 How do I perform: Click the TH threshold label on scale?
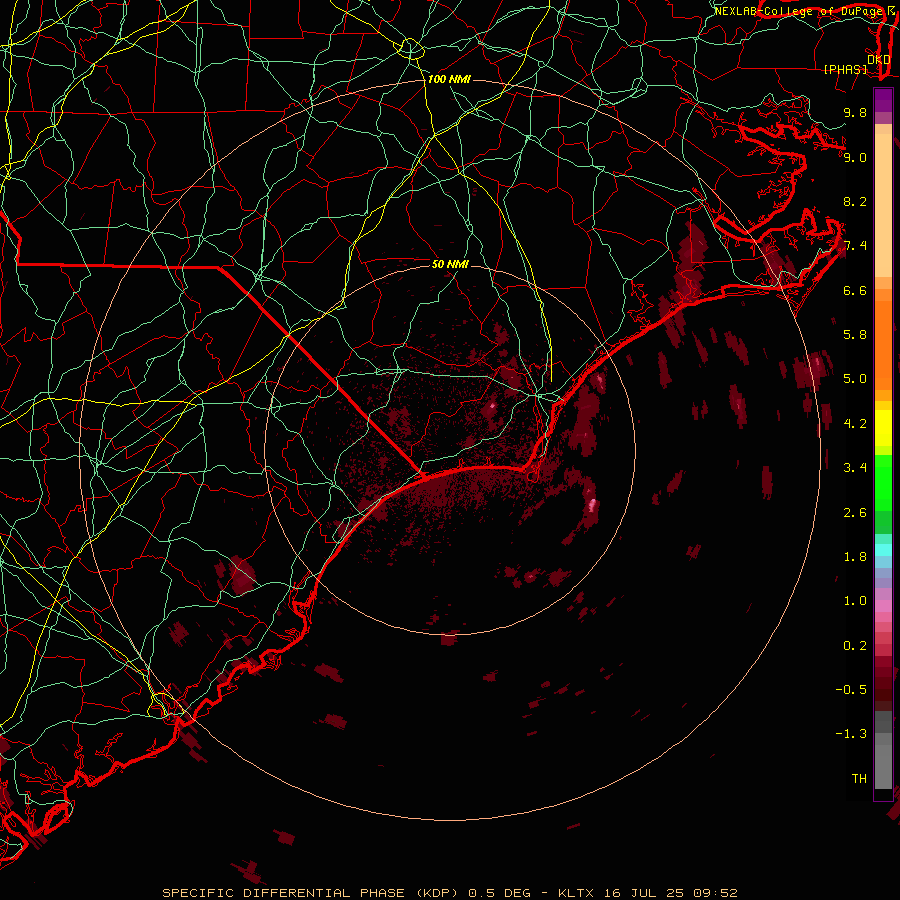coord(859,779)
